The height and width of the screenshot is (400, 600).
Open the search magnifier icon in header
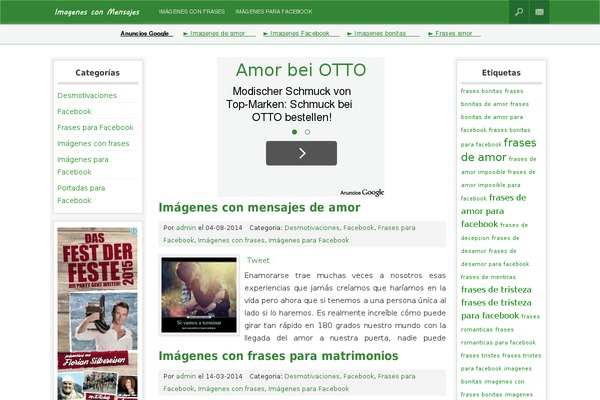pyautogui.click(x=519, y=12)
